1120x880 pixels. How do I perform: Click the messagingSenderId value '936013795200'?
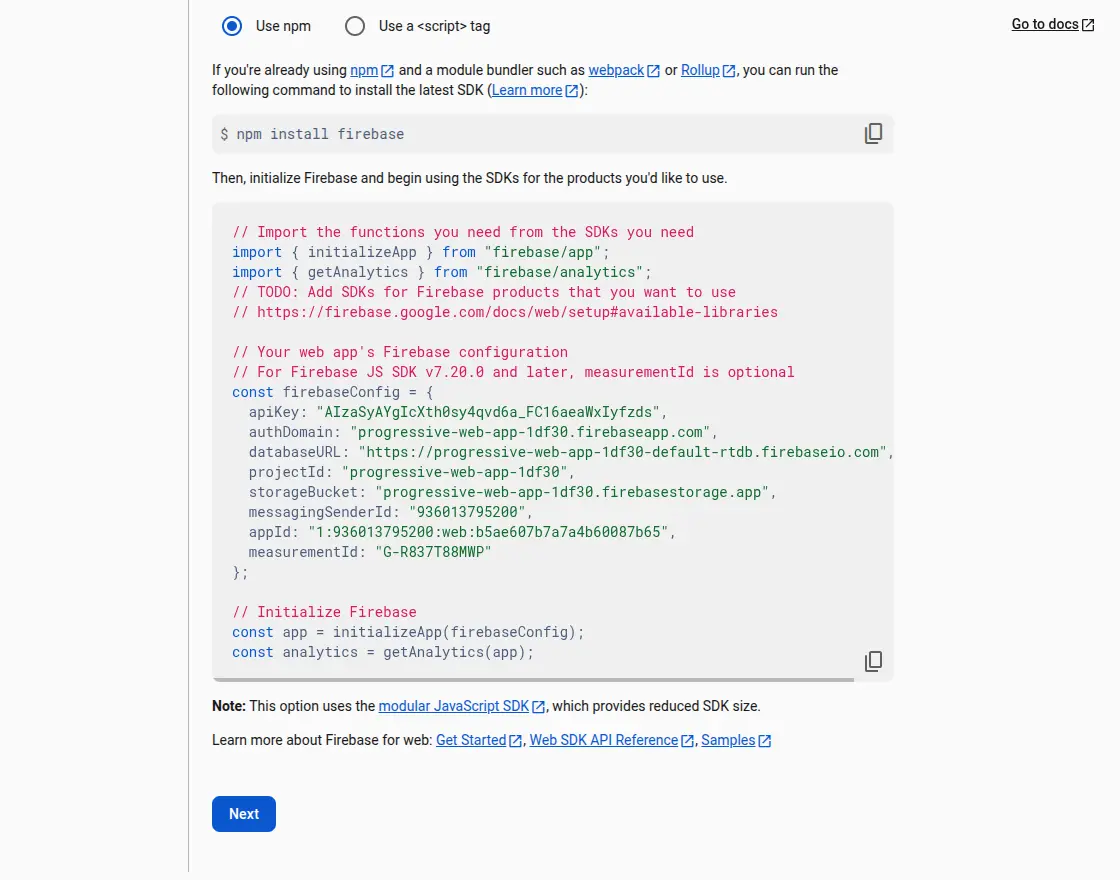coord(467,512)
